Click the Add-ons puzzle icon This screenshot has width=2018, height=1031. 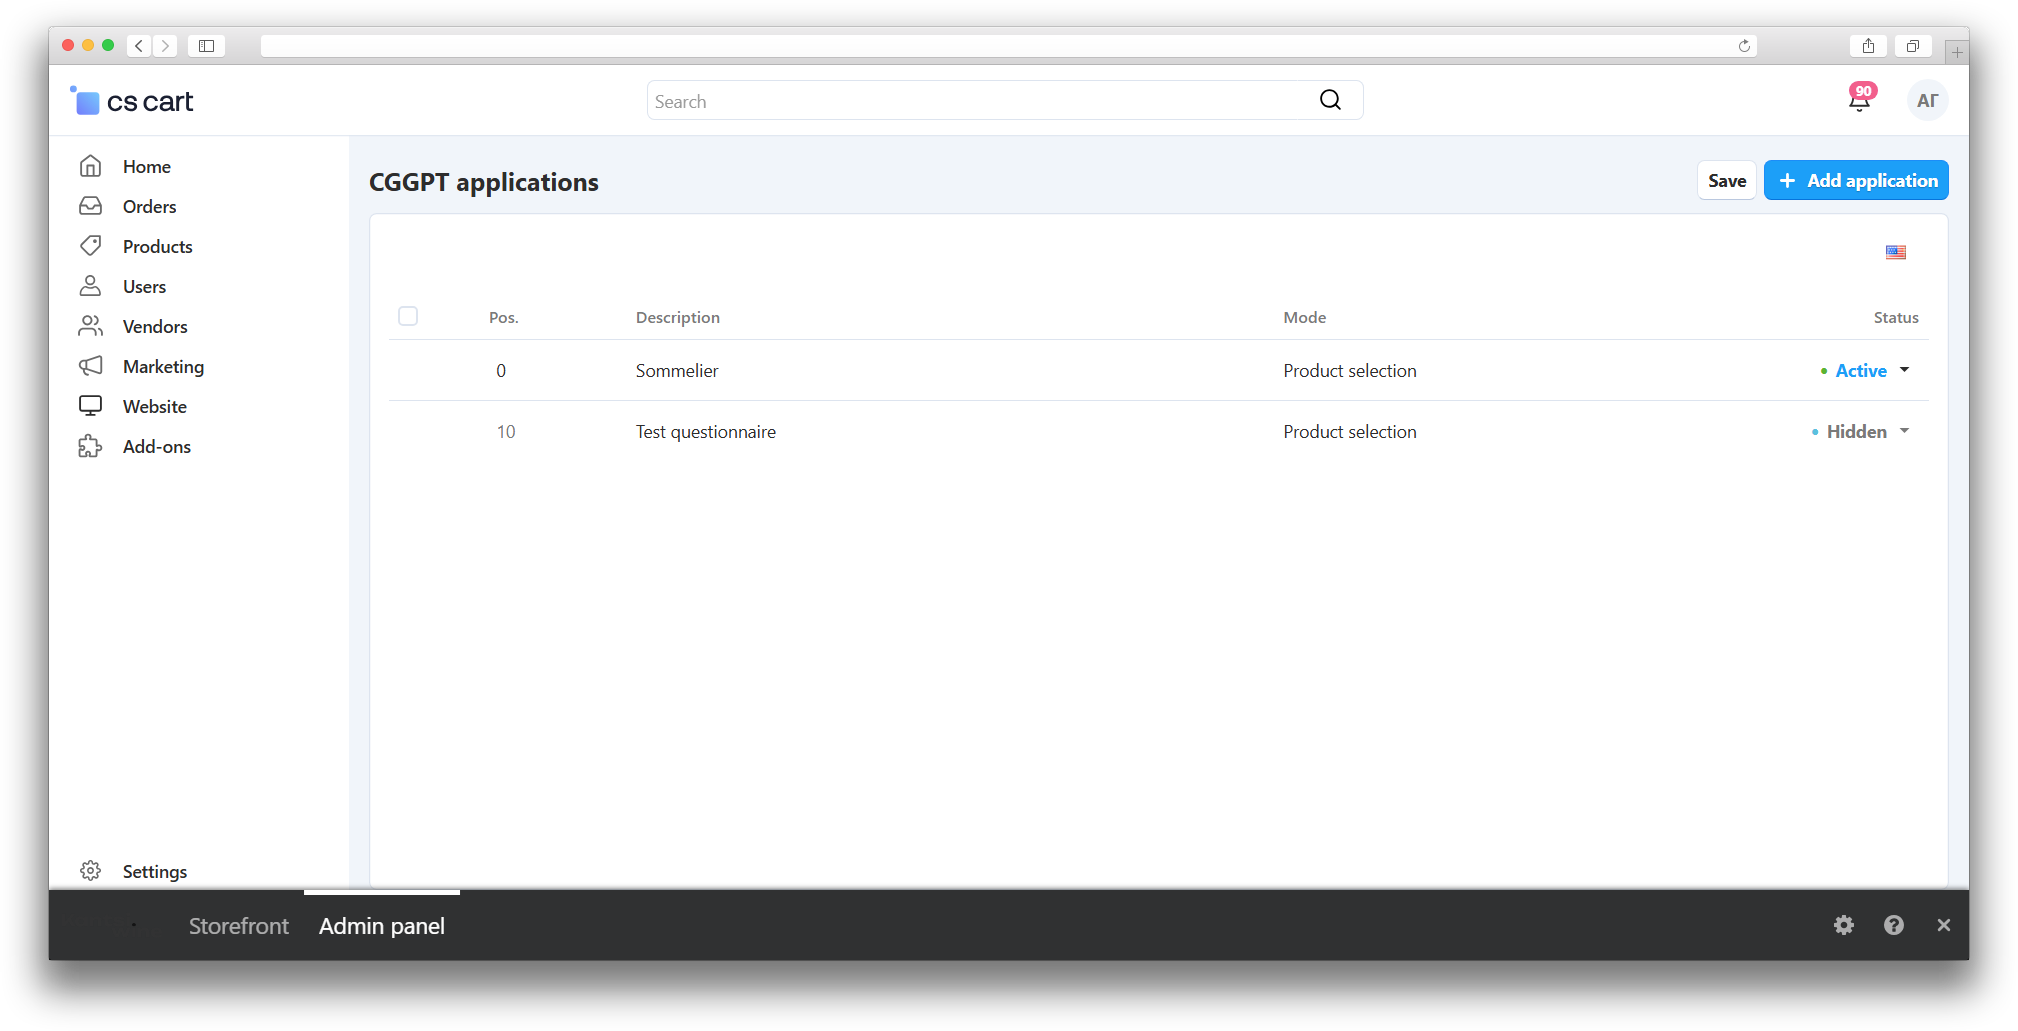point(91,446)
